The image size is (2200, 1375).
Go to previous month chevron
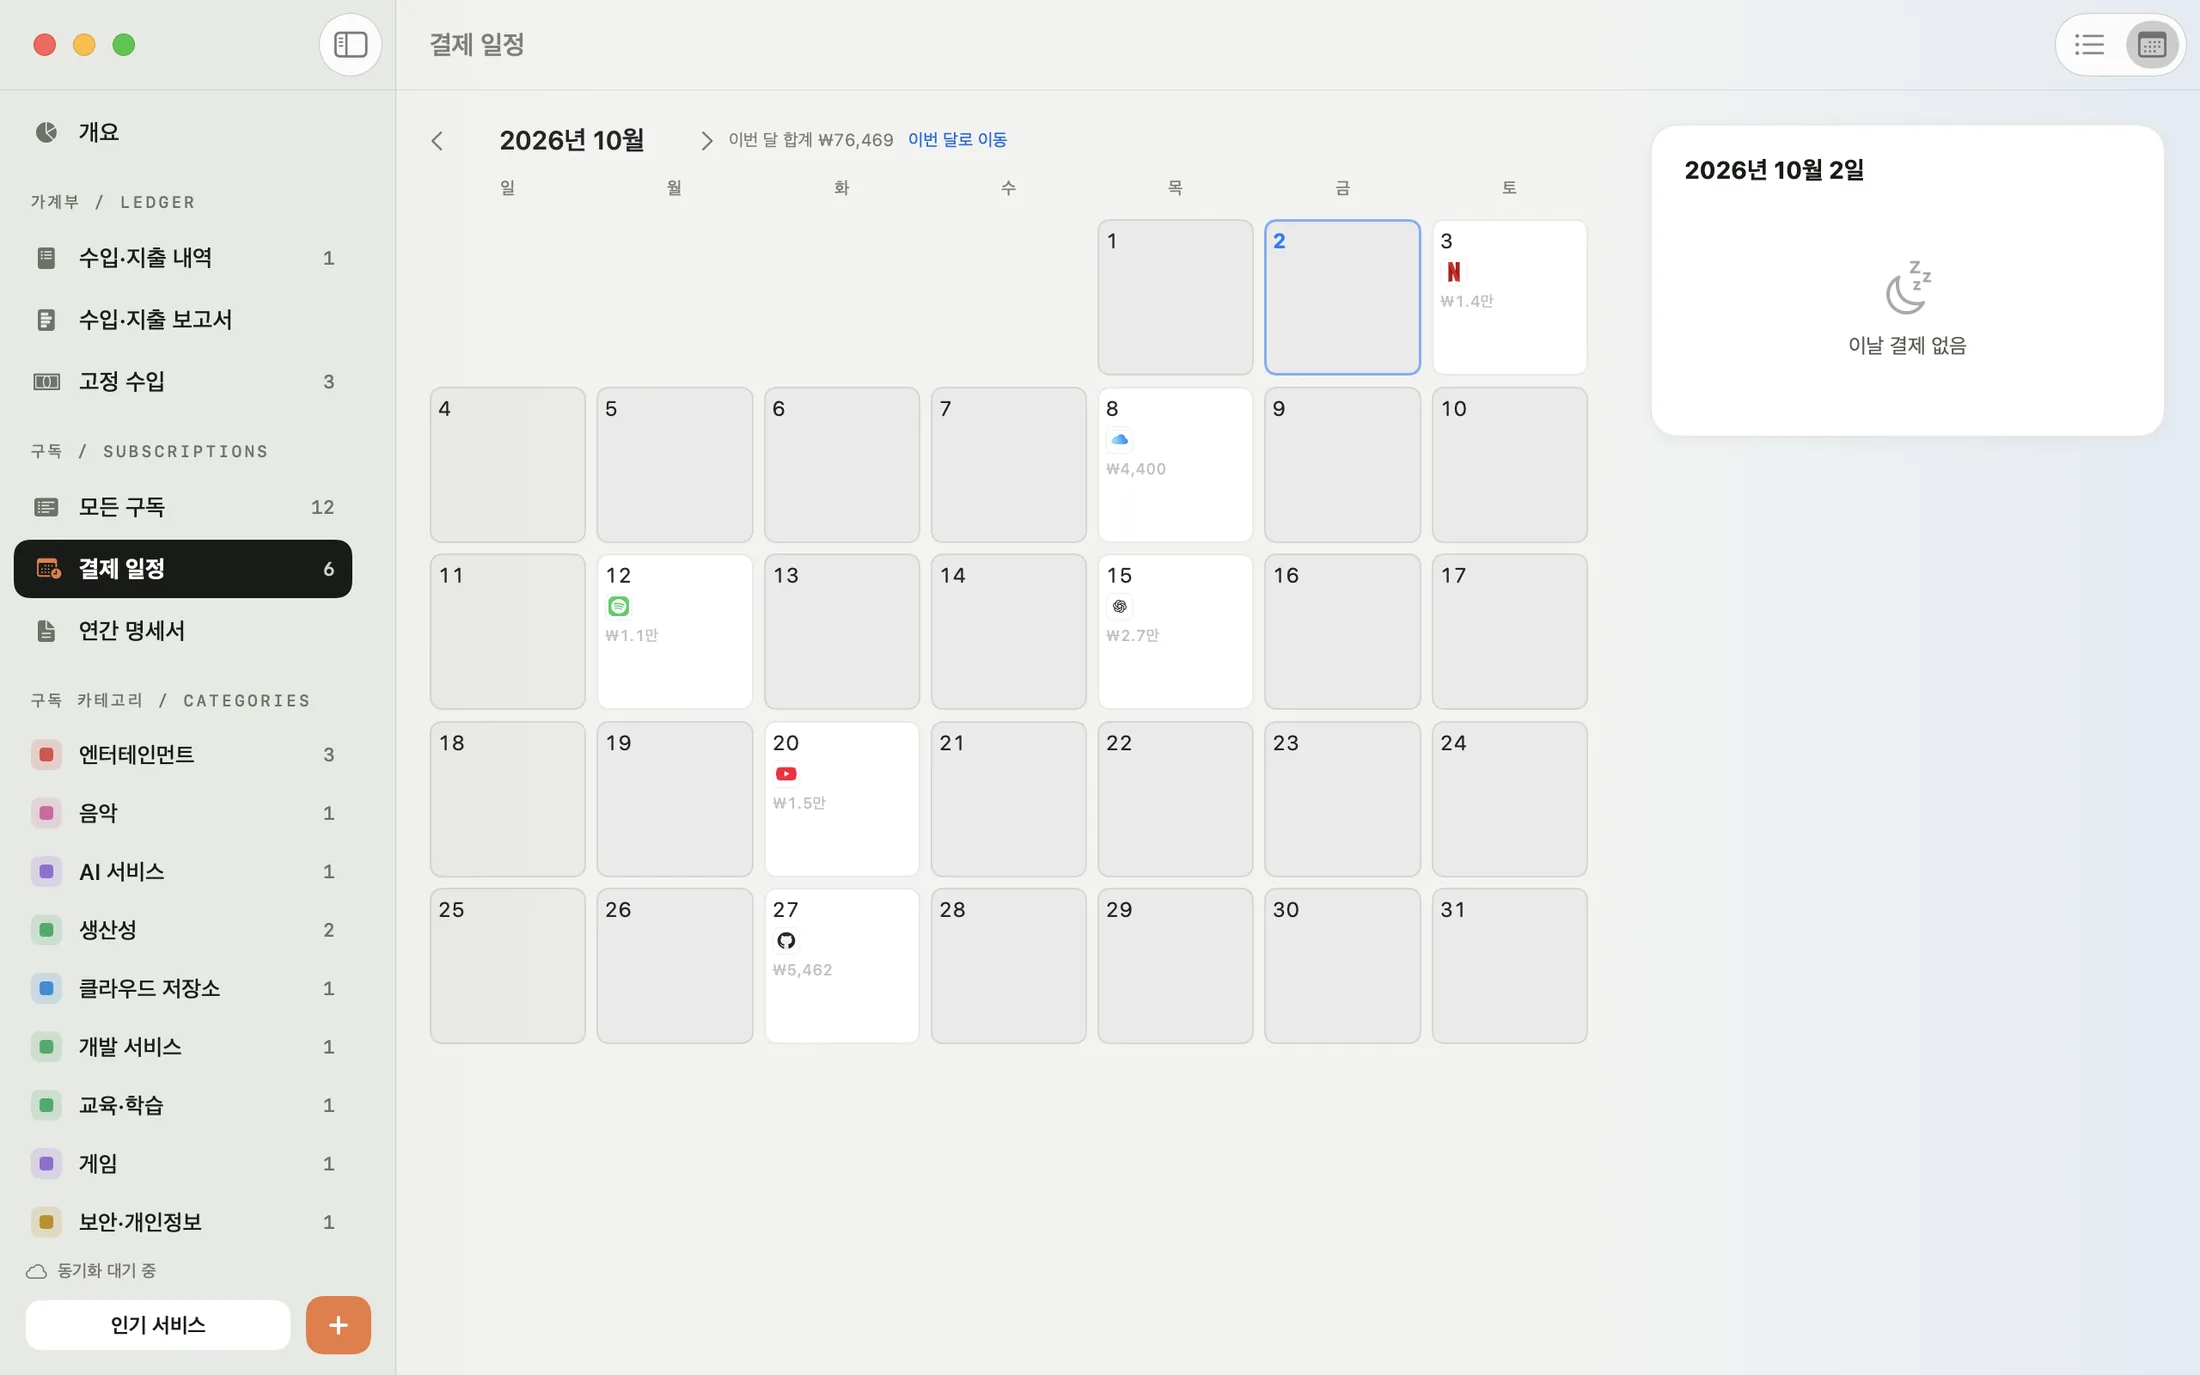(437, 140)
